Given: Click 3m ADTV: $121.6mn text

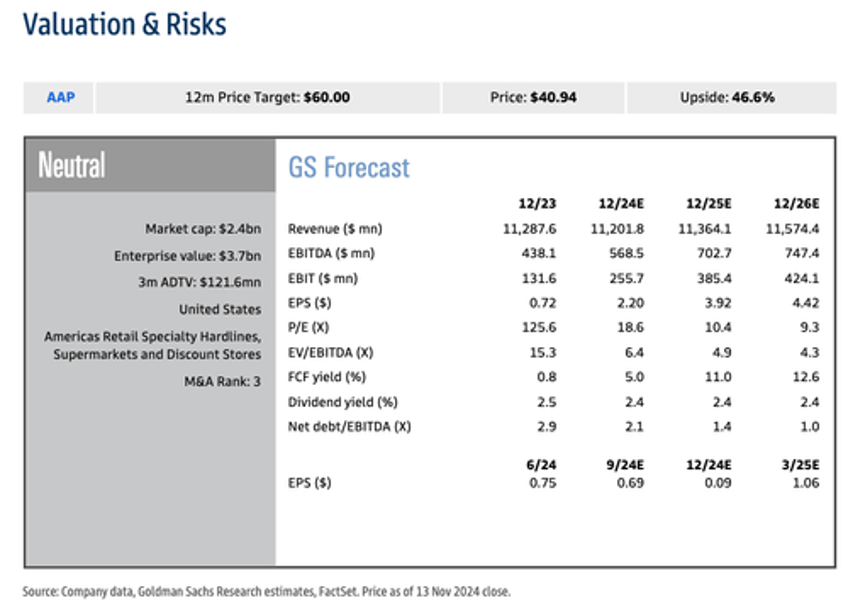Looking at the screenshot, I should click(199, 282).
